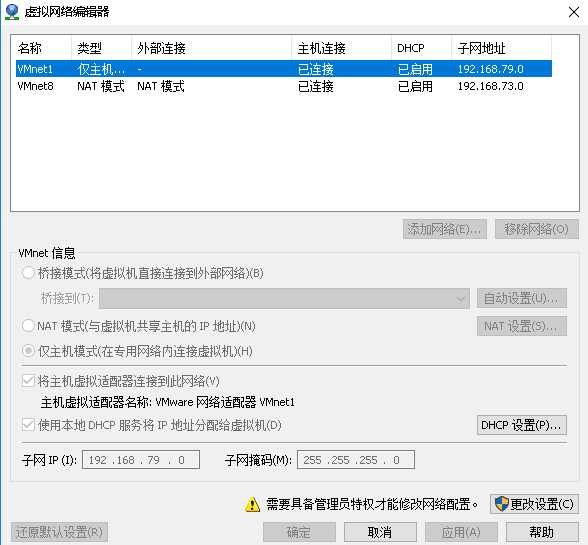Open NAT 设置(S) dialog
This screenshot has height=545, width=588.
pyautogui.click(x=522, y=326)
